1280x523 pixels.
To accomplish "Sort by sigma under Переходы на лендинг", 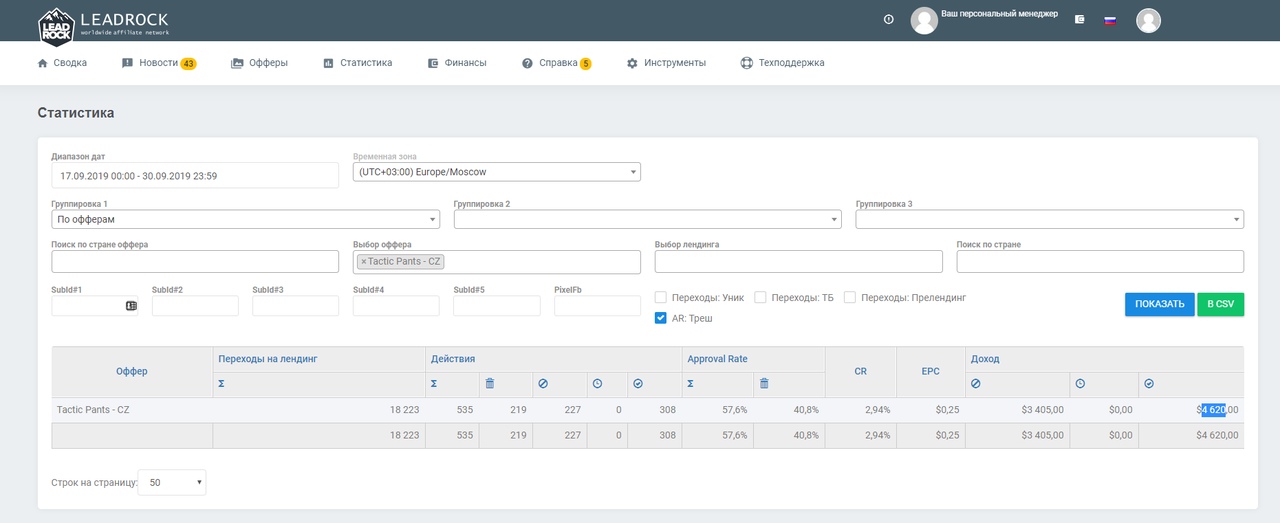I will point(221,383).
